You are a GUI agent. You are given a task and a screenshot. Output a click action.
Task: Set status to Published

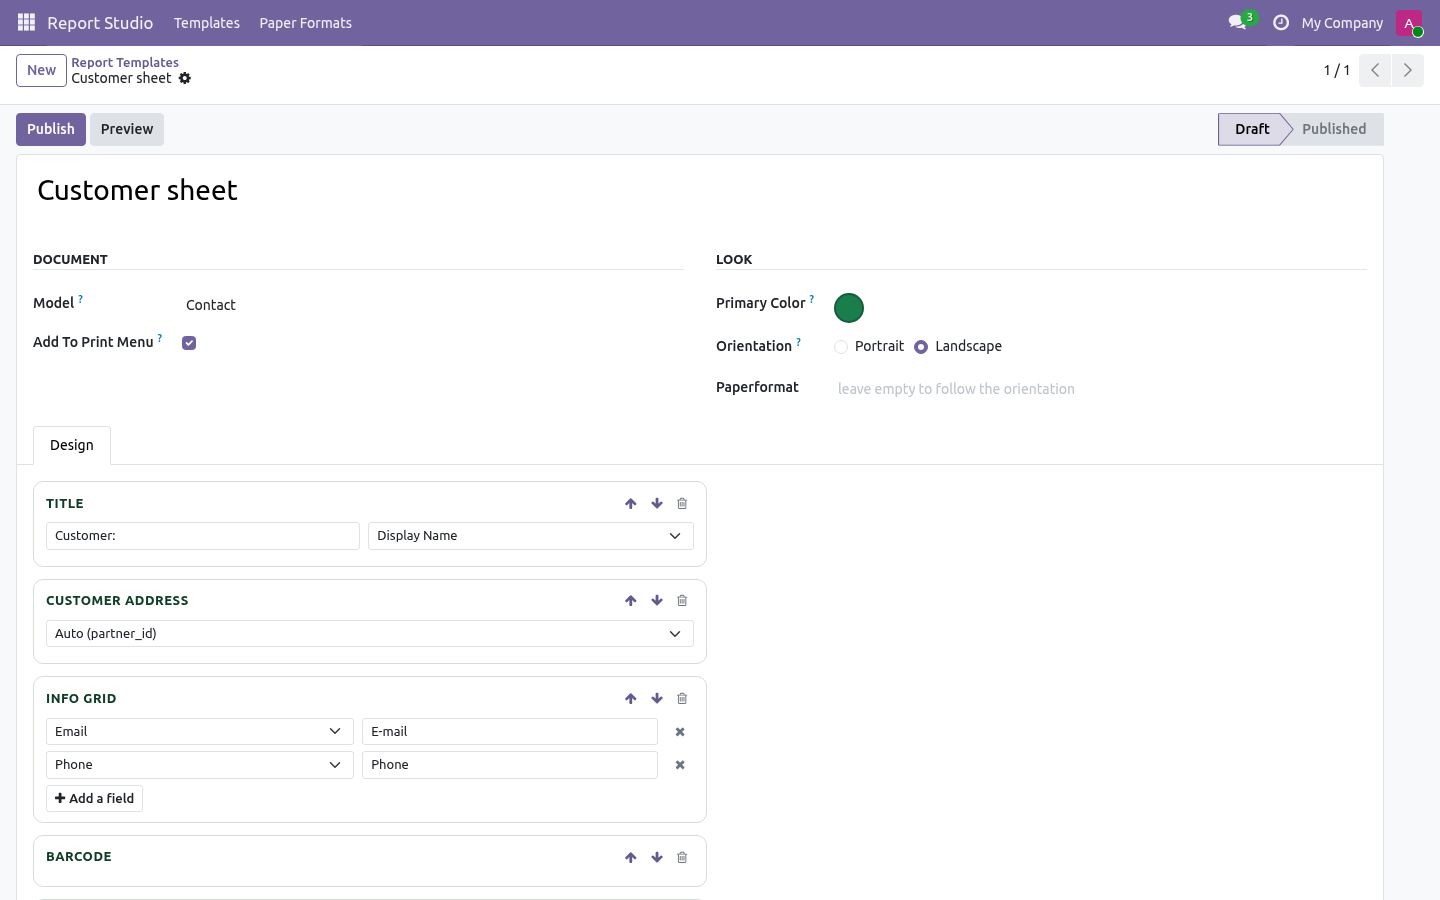click(x=1334, y=129)
